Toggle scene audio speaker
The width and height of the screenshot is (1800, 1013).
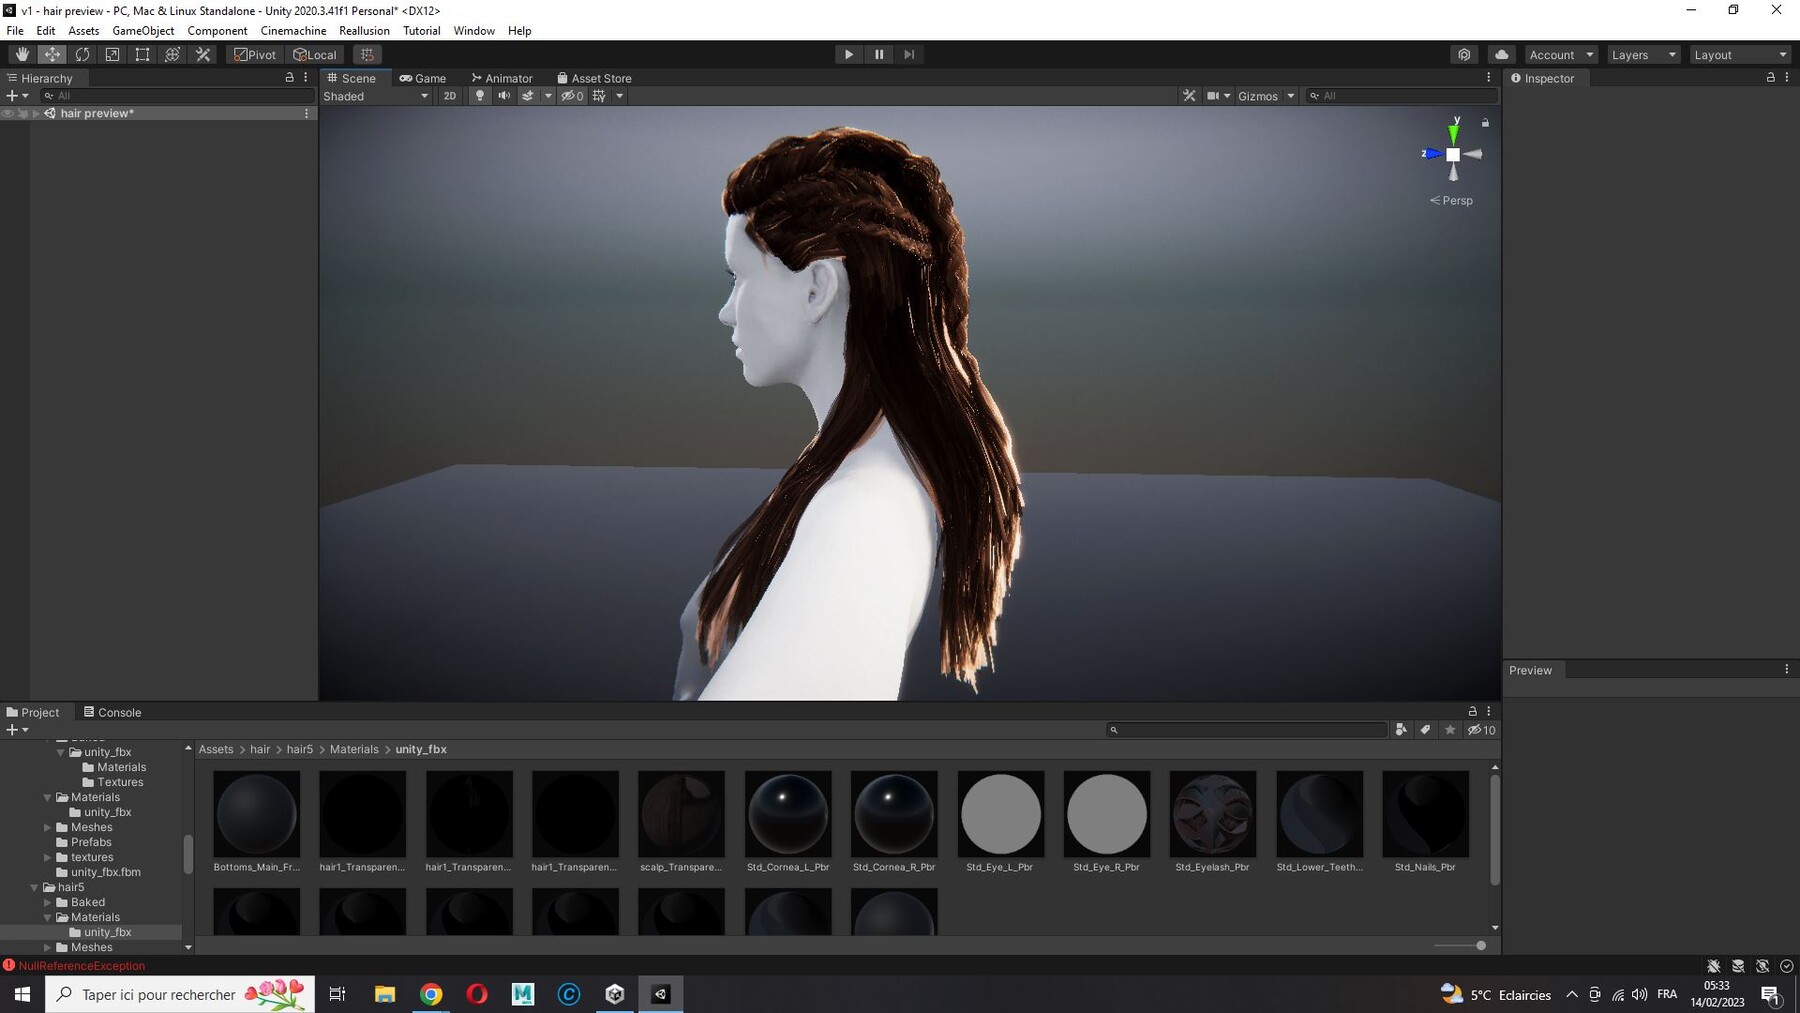504,96
